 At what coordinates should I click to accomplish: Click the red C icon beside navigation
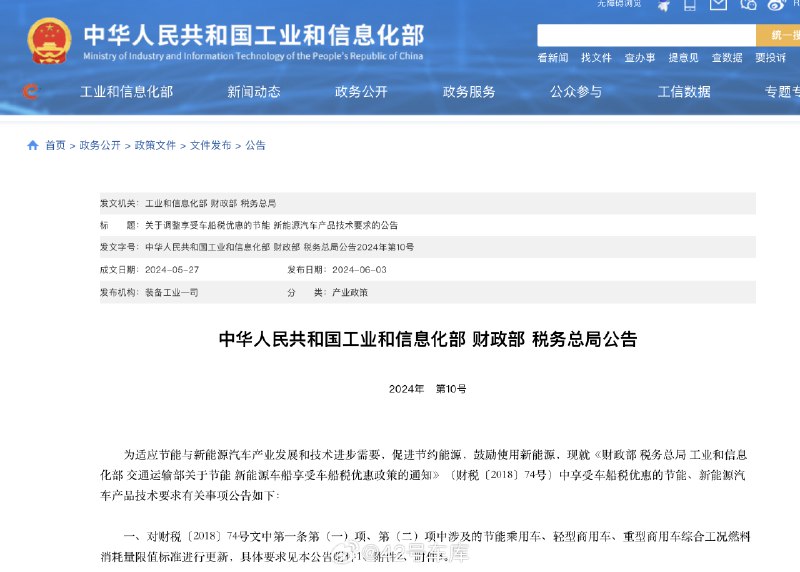30,91
